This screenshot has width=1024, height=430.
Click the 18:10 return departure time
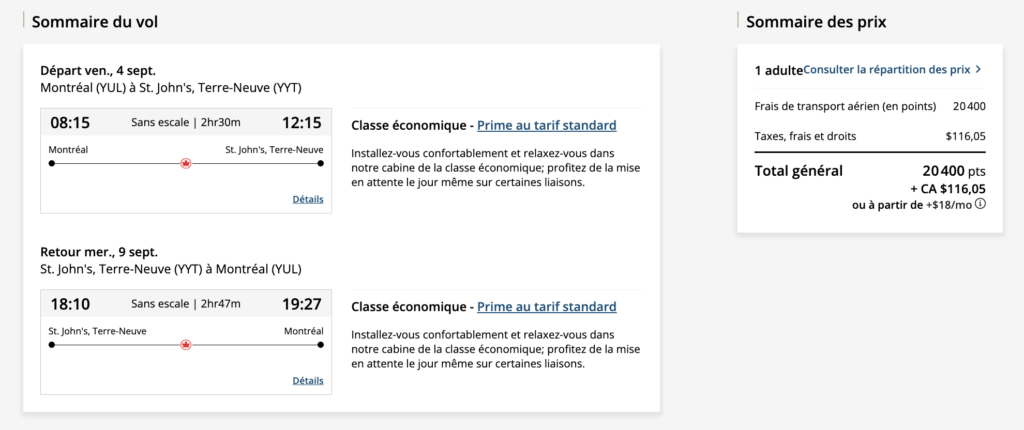70,304
